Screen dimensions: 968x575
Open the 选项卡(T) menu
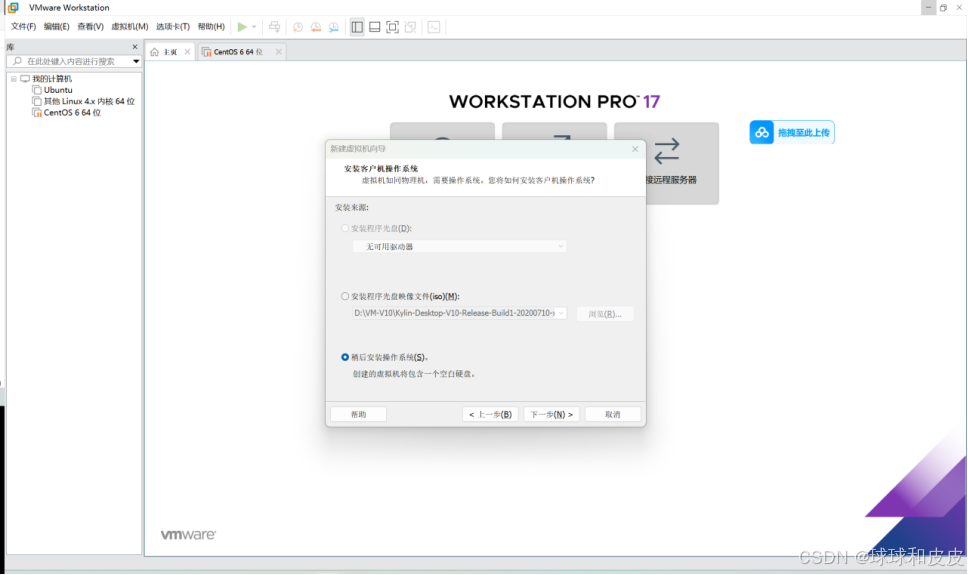[173, 27]
